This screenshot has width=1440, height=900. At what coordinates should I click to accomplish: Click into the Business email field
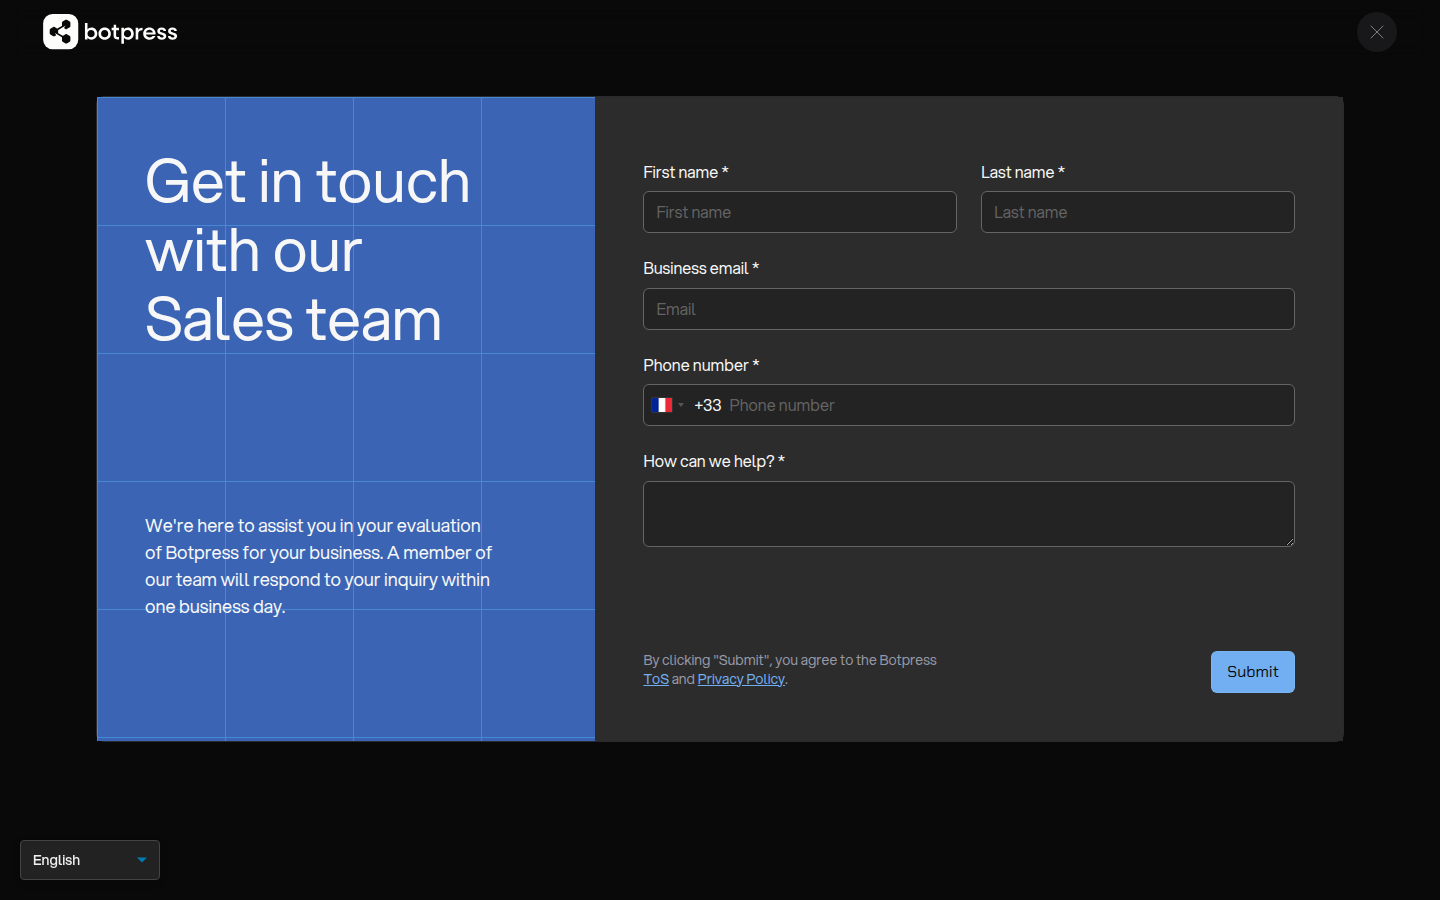click(x=968, y=309)
